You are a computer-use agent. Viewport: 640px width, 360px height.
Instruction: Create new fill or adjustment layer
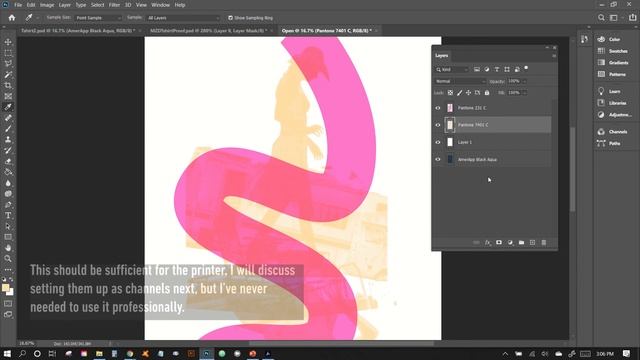[x=510, y=242]
